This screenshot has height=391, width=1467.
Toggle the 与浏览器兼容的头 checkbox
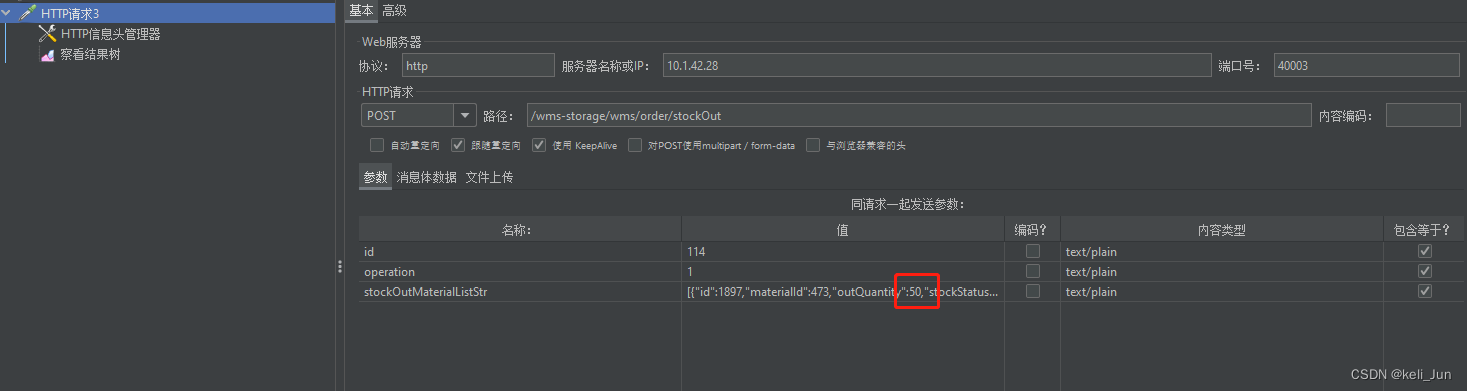(813, 145)
